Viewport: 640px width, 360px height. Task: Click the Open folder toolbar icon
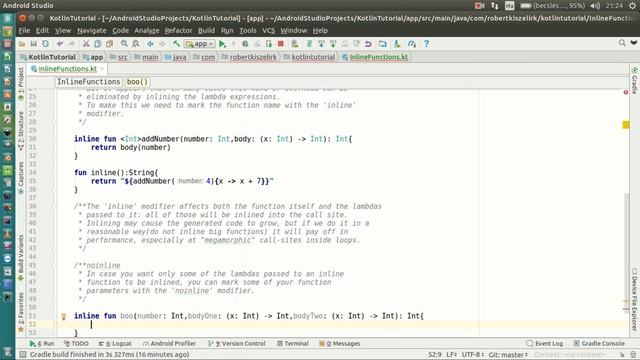pyautogui.click(x=22, y=44)
